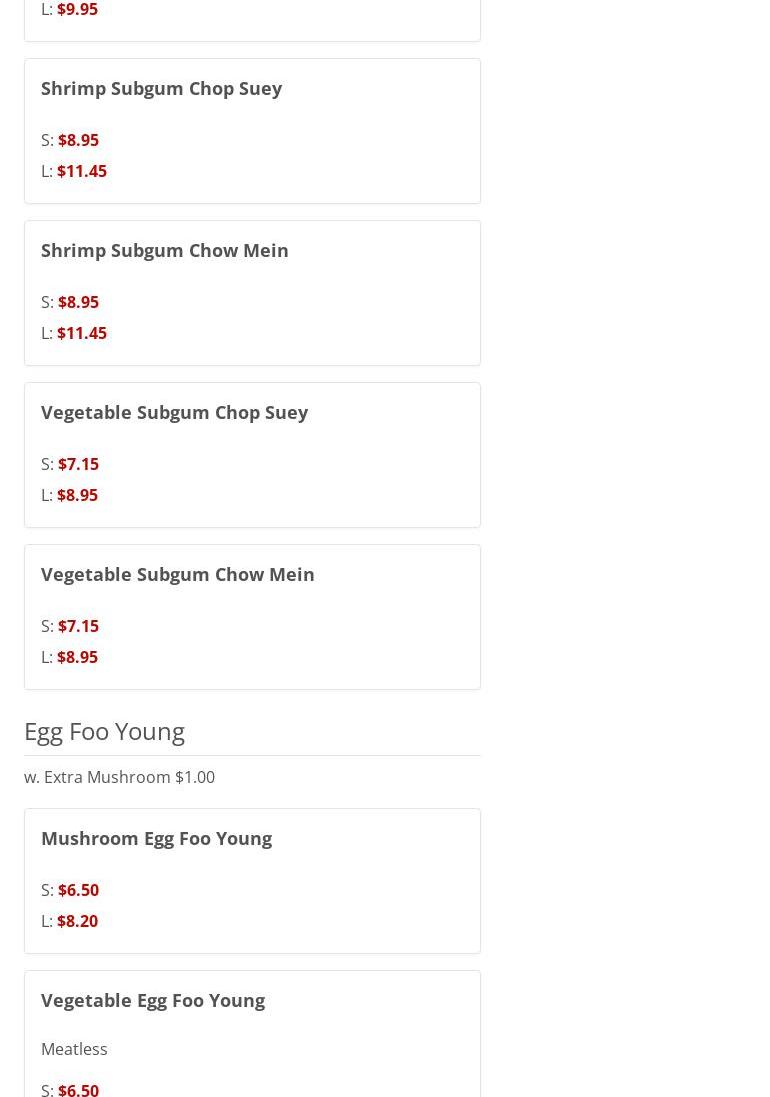The image size is (770, 1097).
Task: Click the Meatless description text
Action: pos(74,1049)
